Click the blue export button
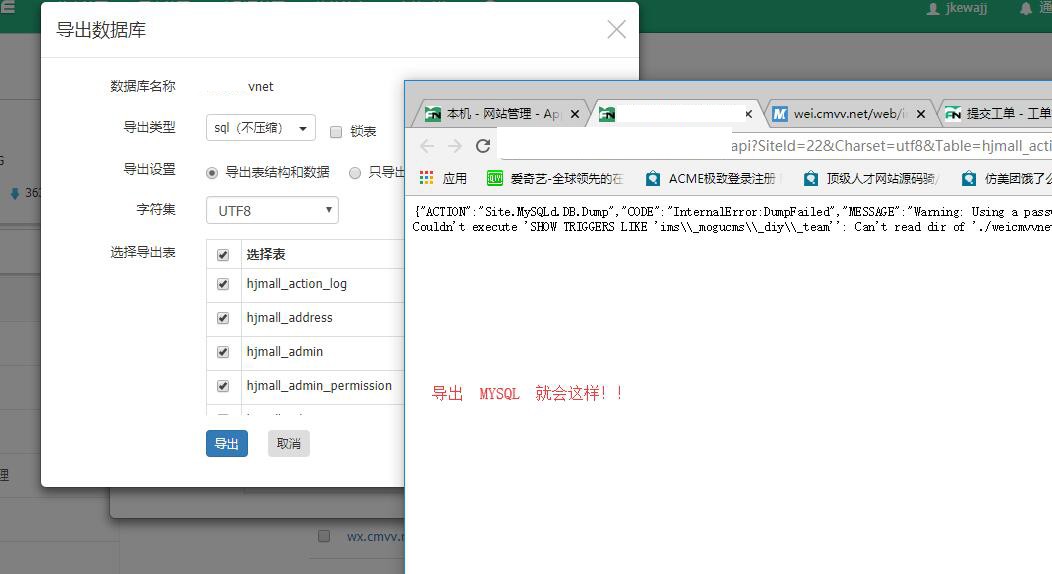 tap(227, 444)
